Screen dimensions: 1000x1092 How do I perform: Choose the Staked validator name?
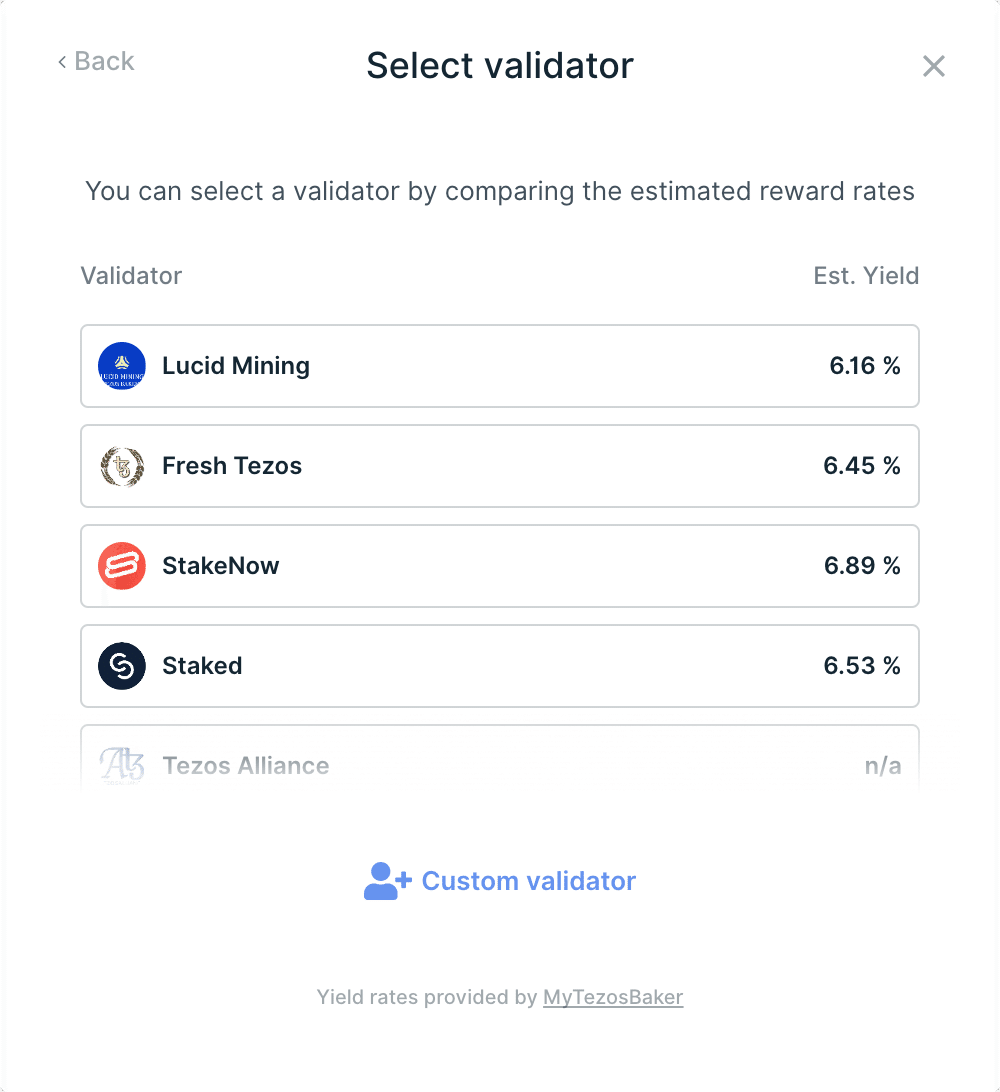click(202, 666)
